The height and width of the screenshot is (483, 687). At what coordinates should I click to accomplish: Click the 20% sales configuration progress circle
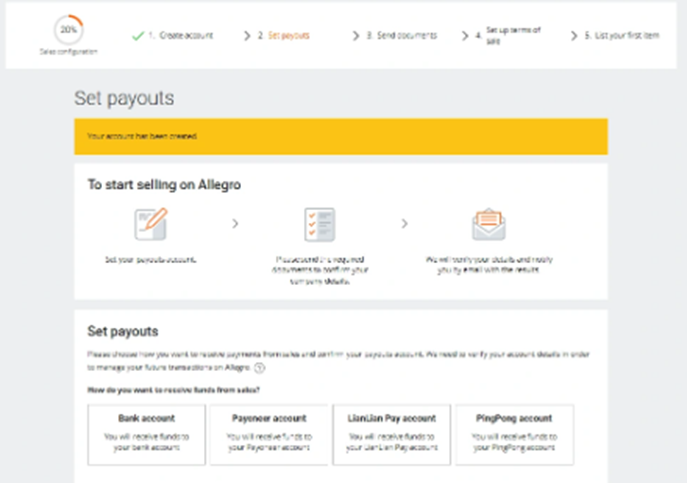coord(68,30)
